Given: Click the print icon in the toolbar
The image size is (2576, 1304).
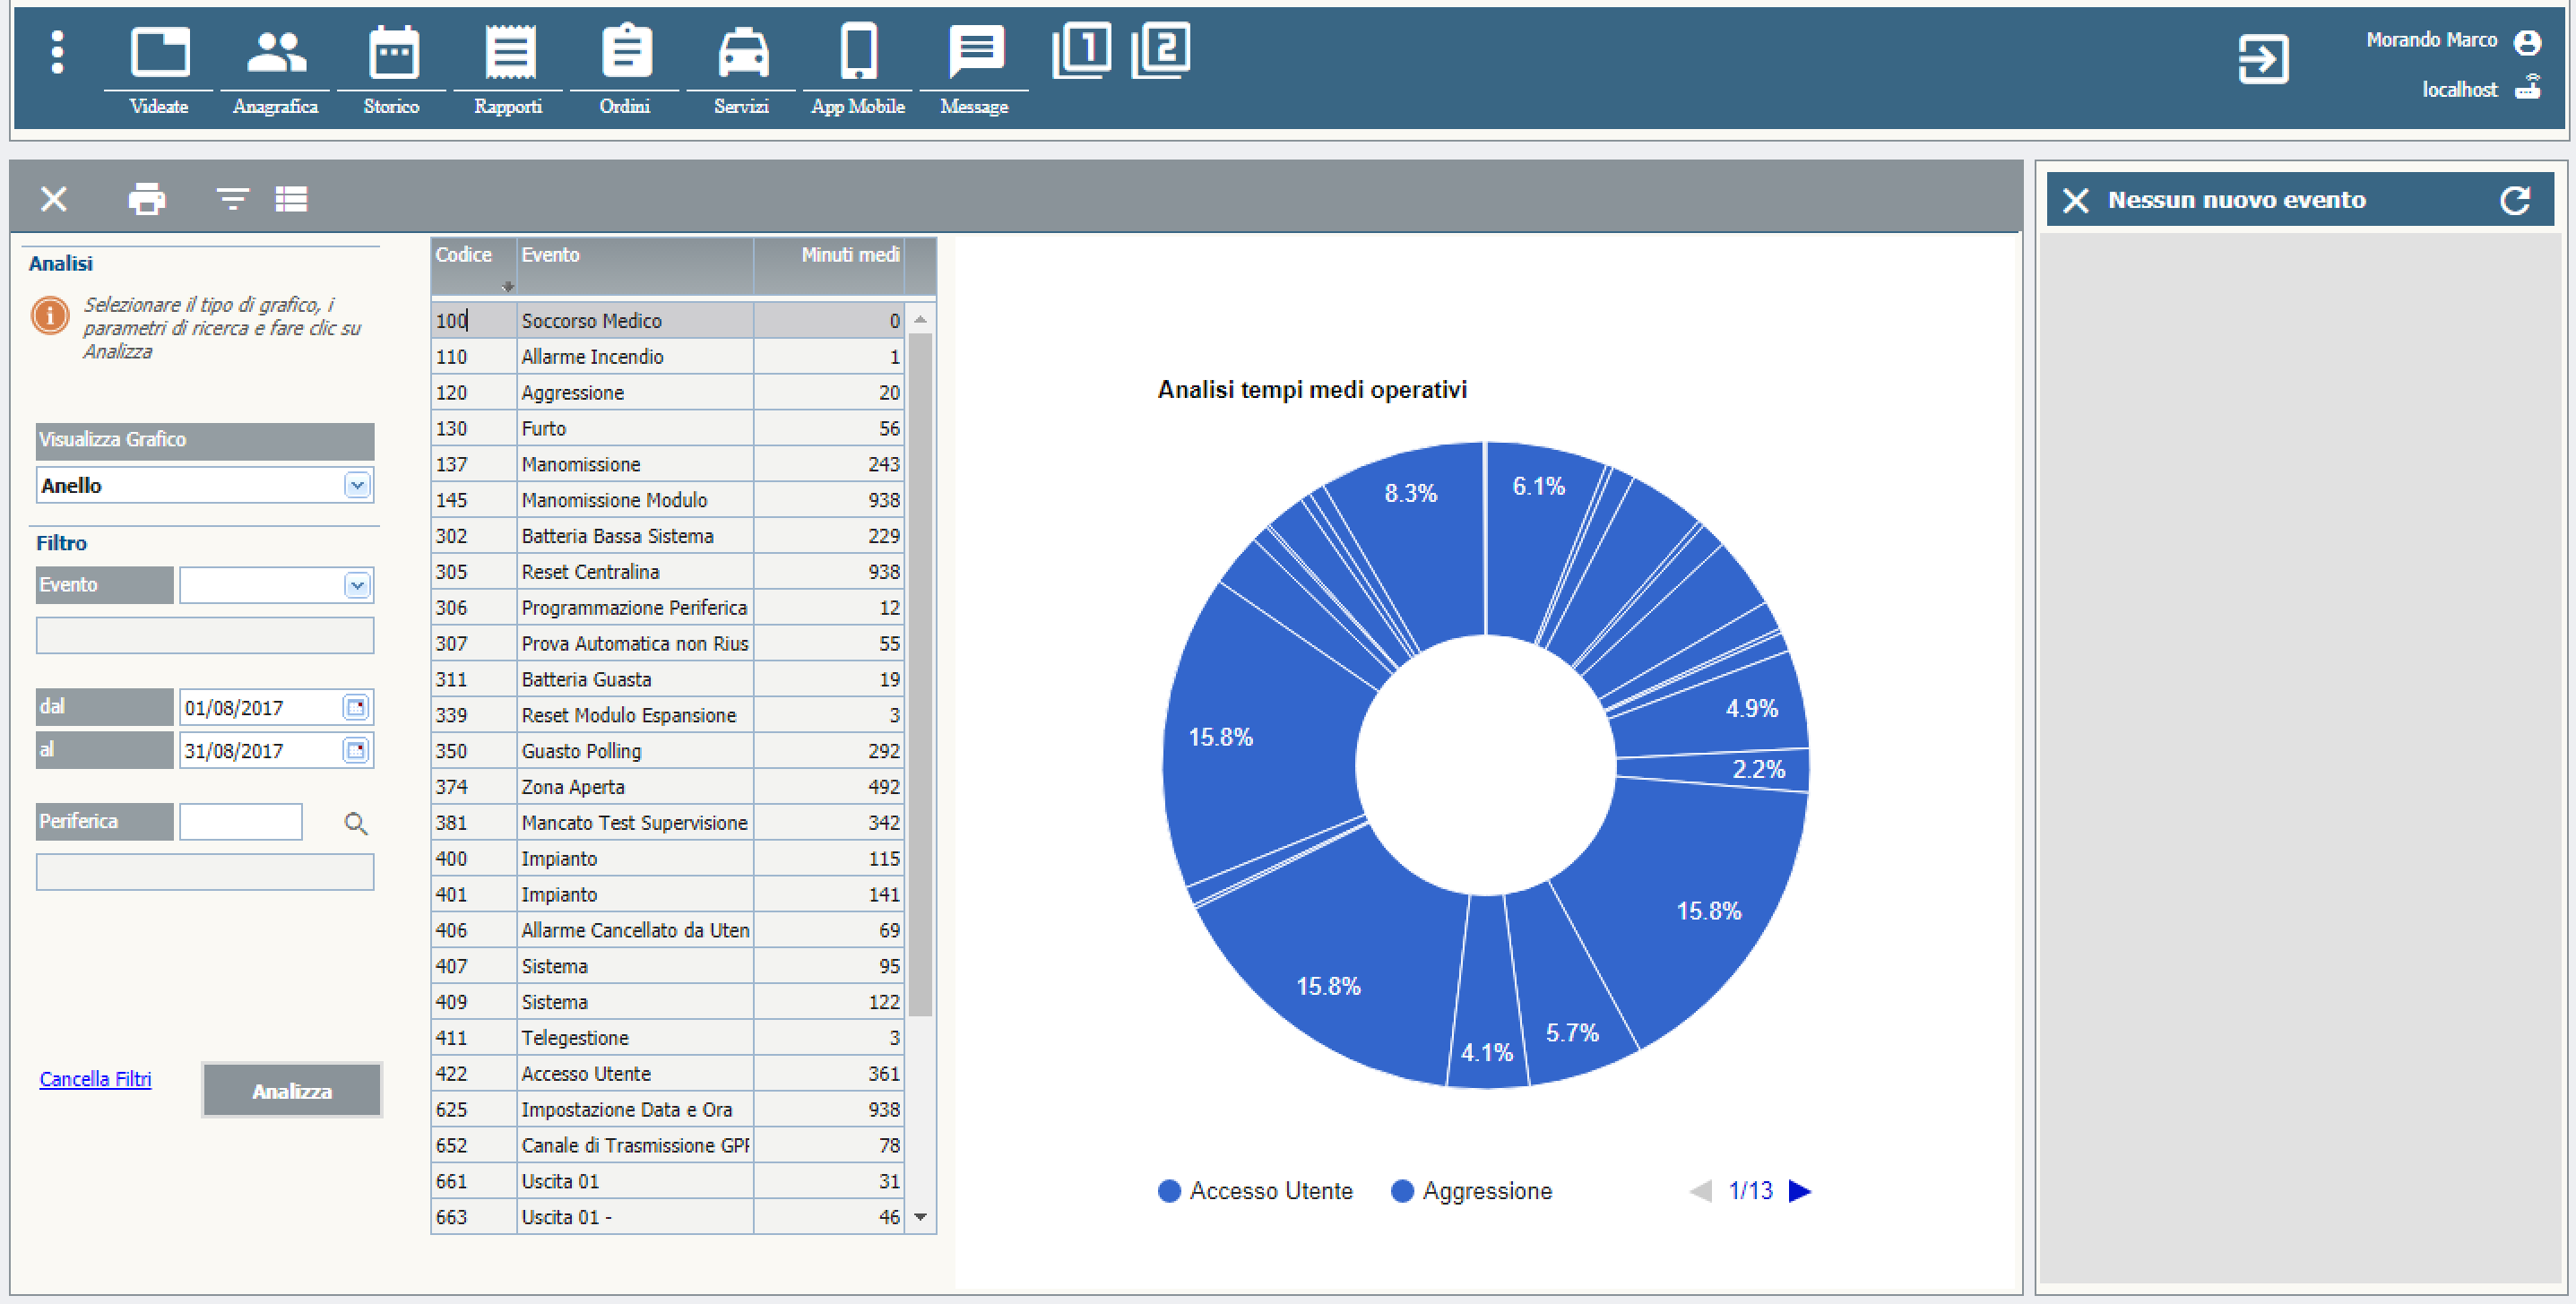Looking at the screenshot, I should [147, 199].
